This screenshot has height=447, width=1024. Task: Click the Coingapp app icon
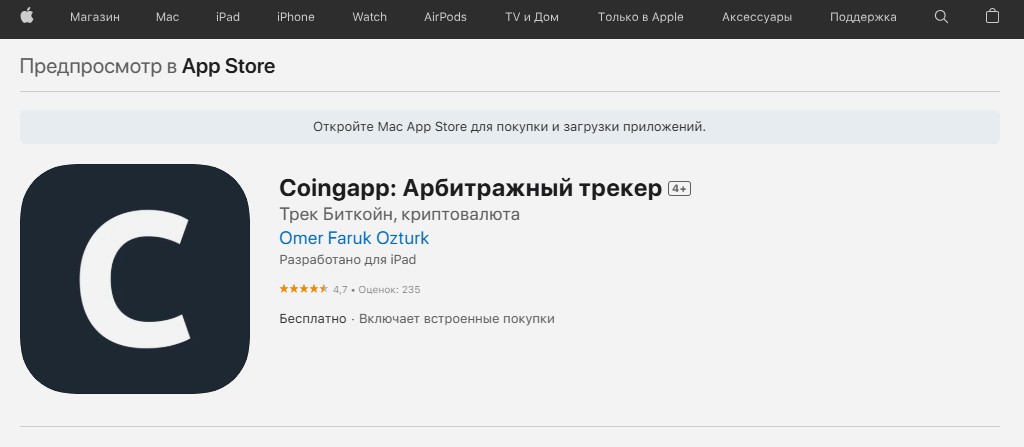point(134,279)
